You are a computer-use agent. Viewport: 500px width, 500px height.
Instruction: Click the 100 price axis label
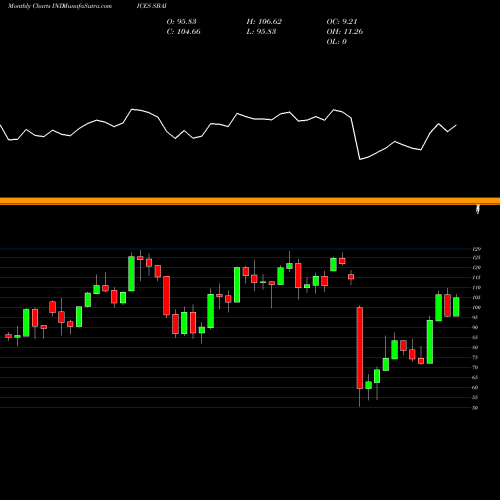(x=477, y=307)
